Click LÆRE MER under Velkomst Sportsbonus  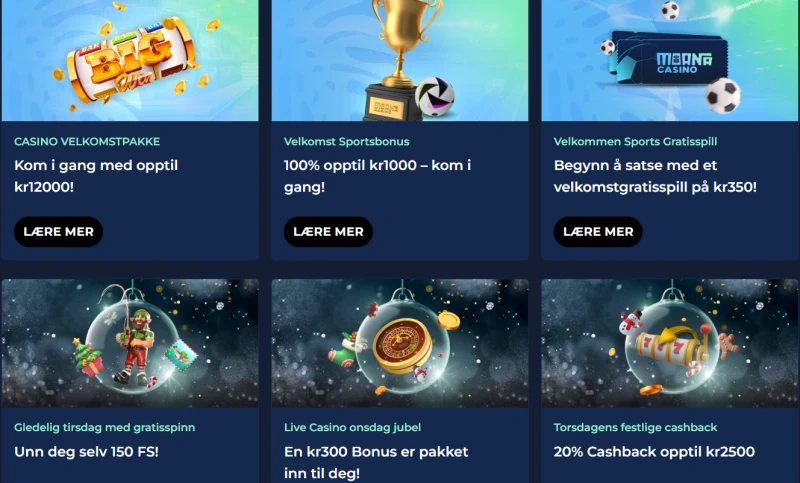point(329,232)
